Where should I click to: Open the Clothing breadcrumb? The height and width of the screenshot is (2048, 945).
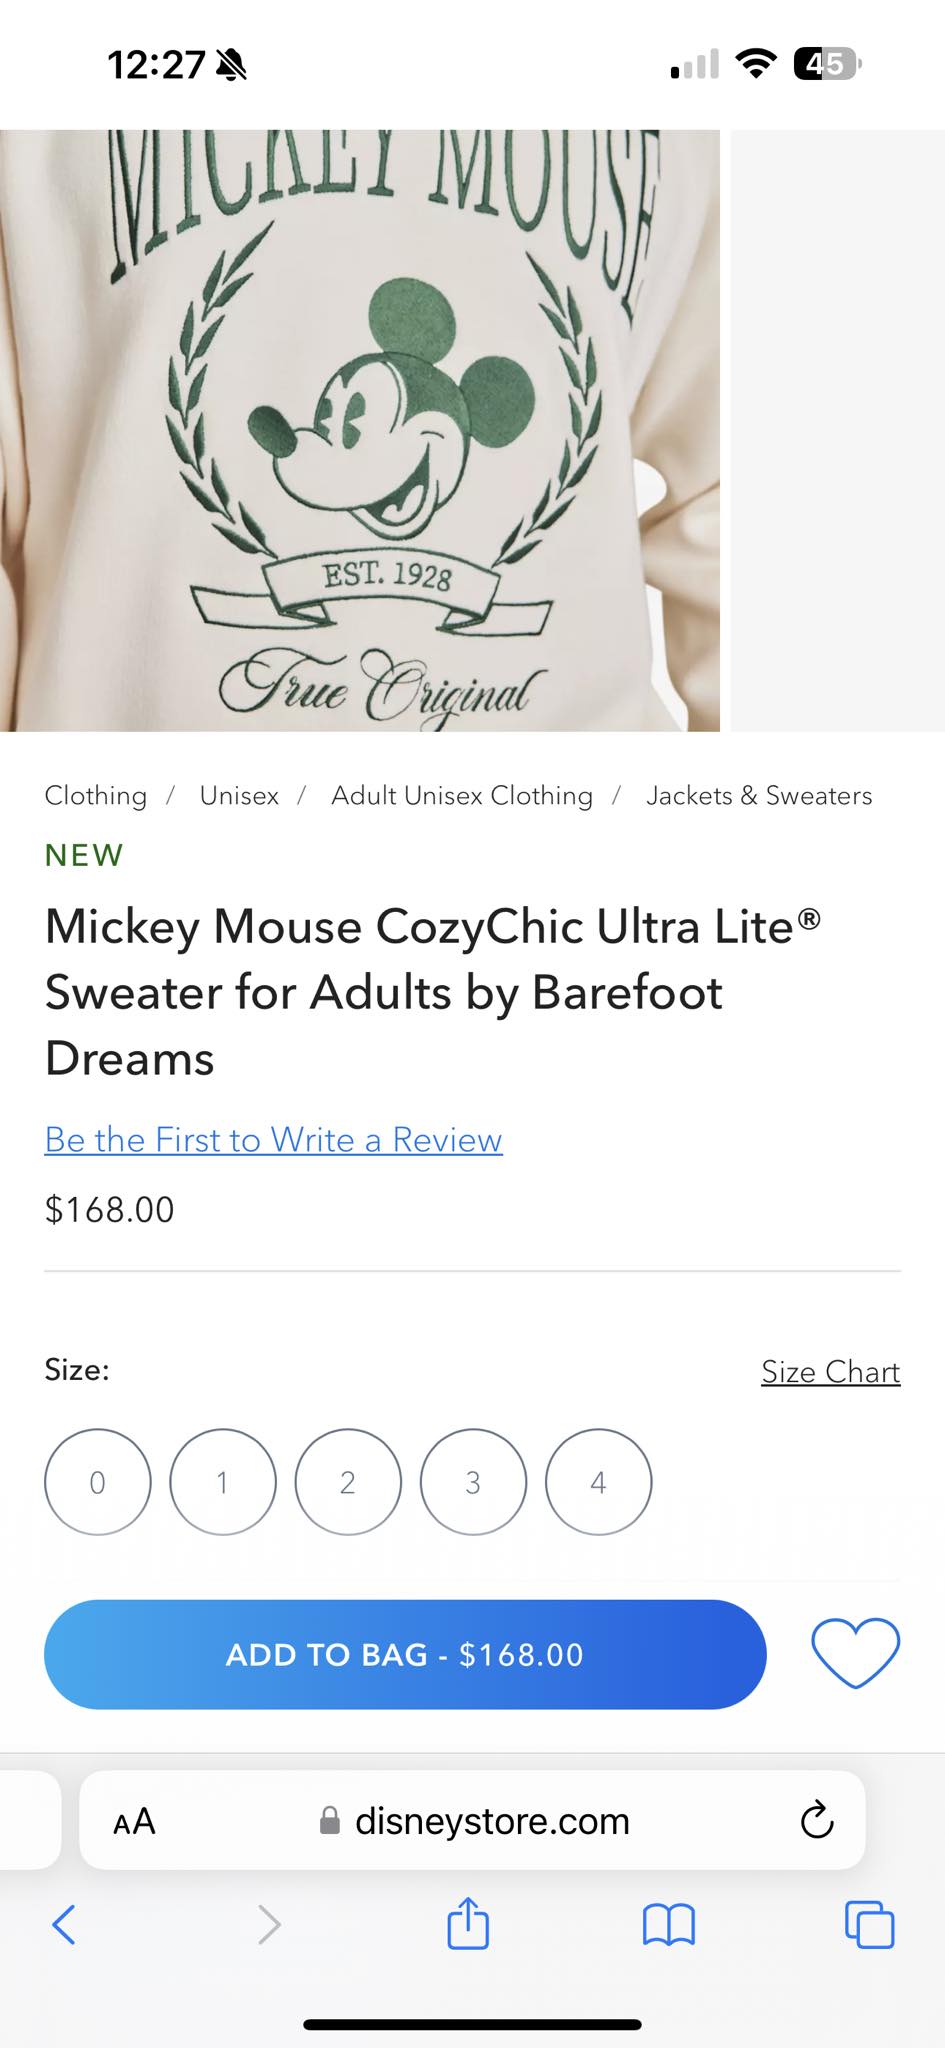(96, 795)
